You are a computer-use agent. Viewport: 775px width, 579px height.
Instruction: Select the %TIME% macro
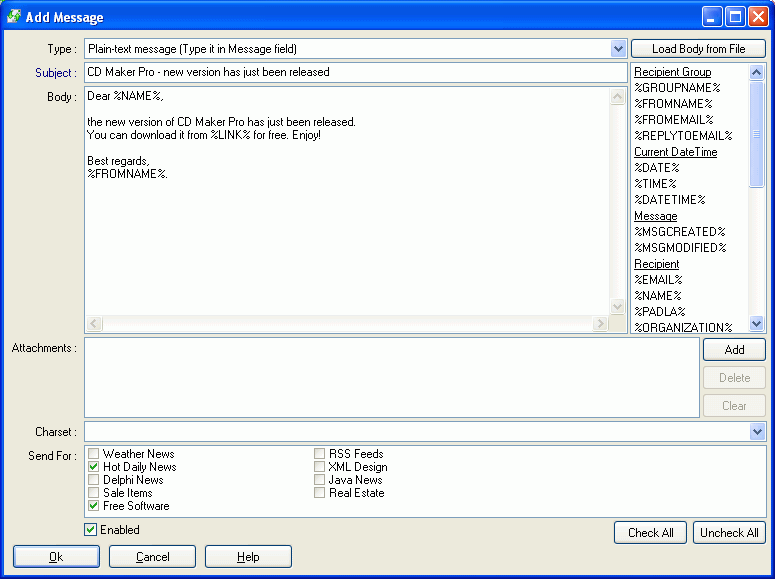655,183
